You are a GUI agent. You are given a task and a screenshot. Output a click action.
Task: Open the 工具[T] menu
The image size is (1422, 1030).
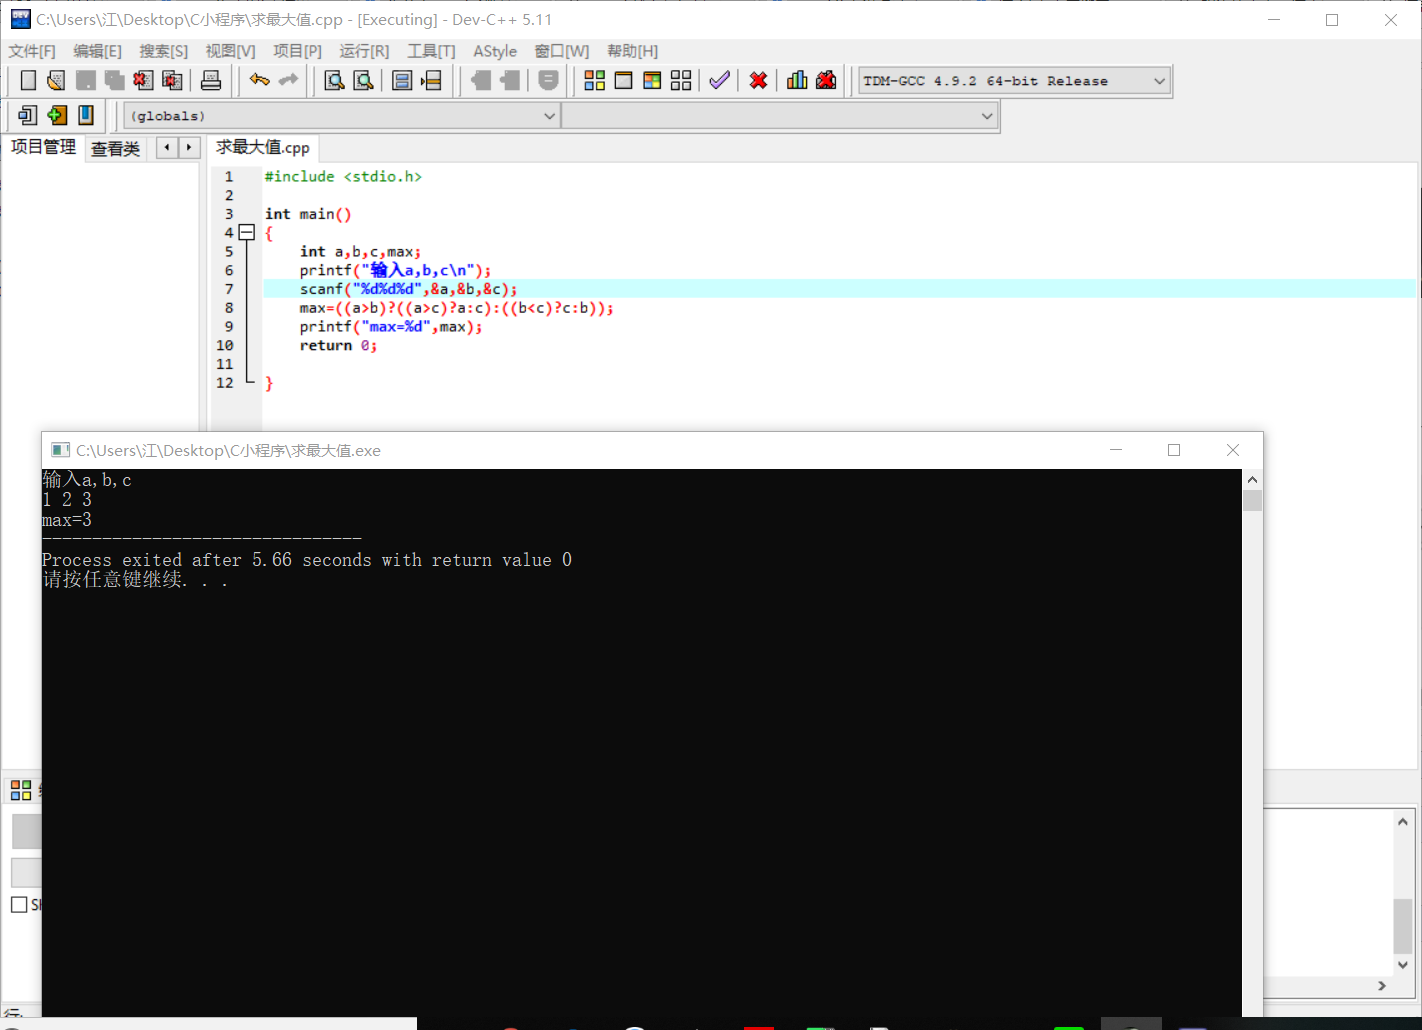coord(431,51)
